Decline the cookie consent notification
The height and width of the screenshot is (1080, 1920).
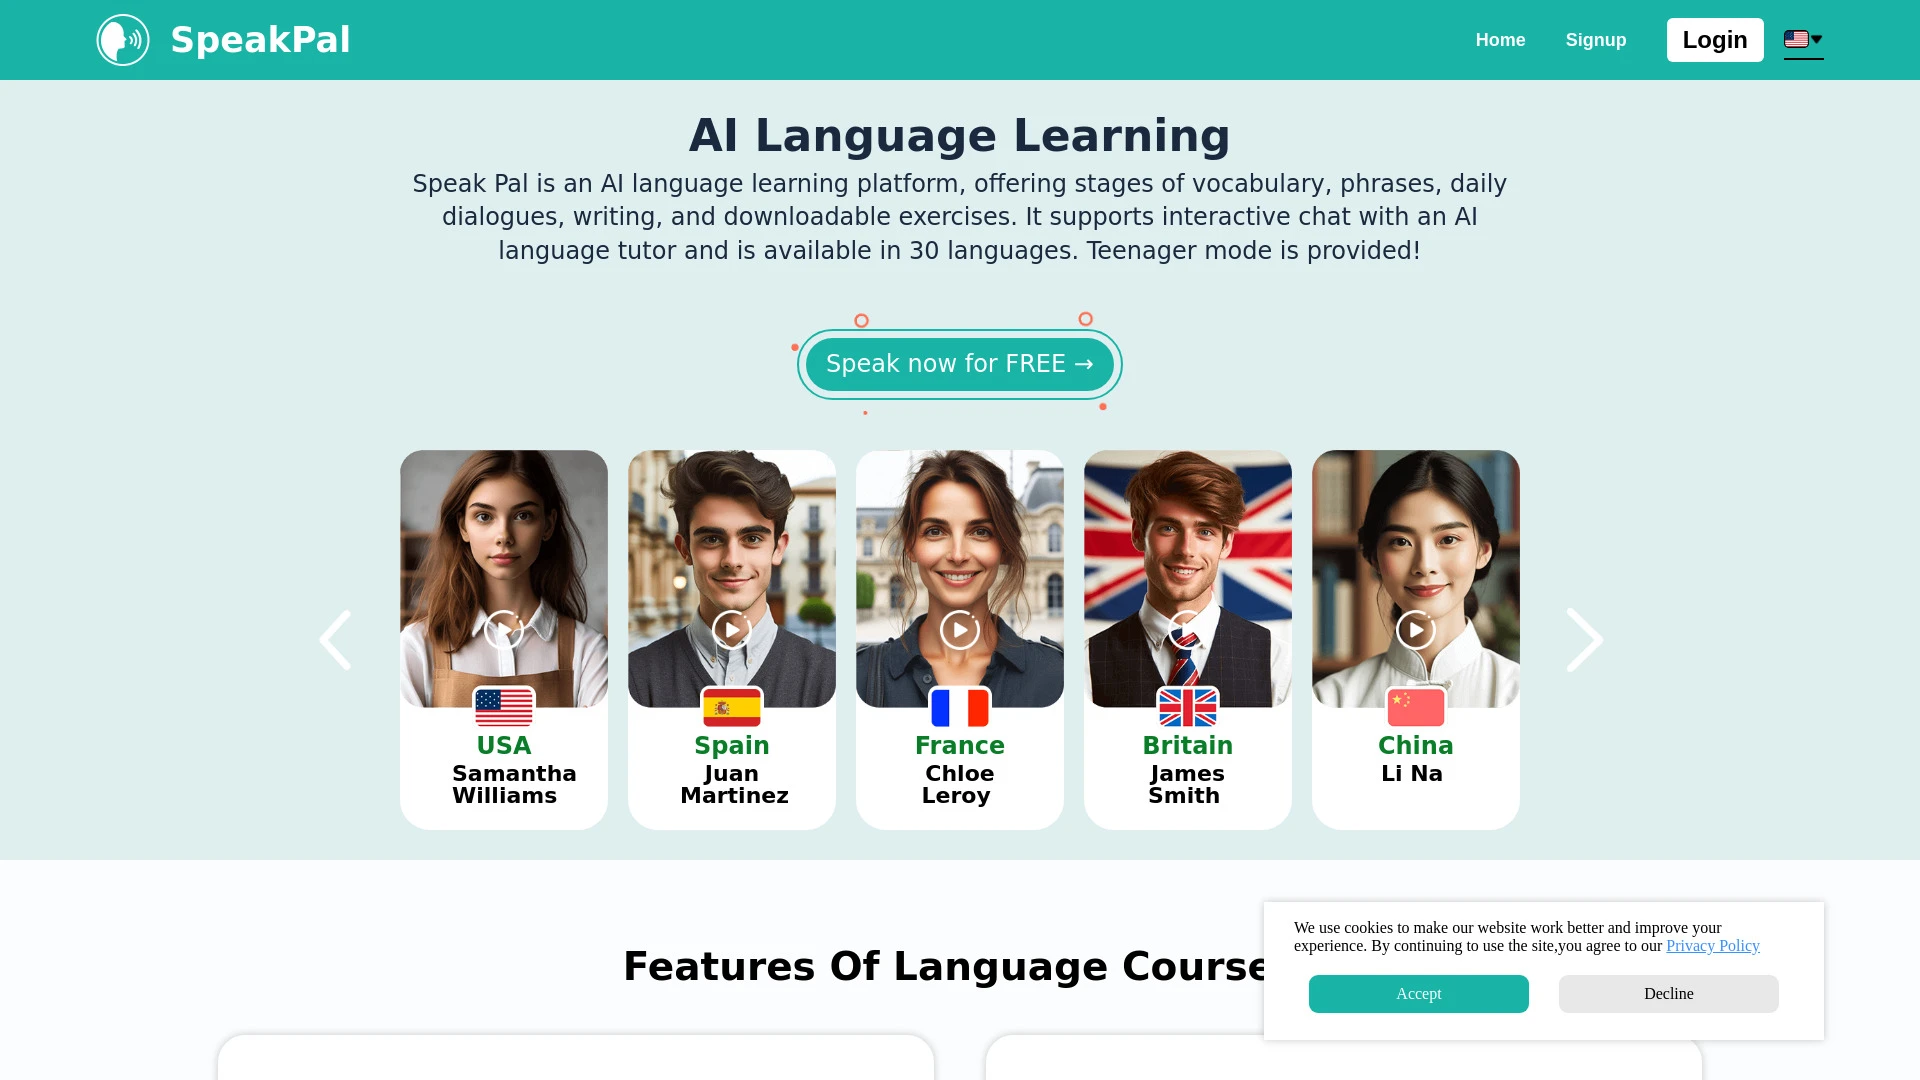pos(1668,993)
